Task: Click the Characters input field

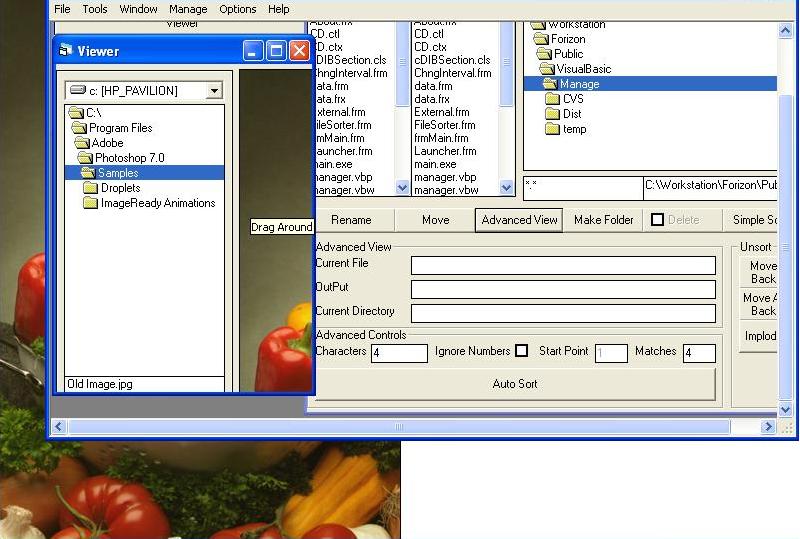Action: click(x=399, y=353)
